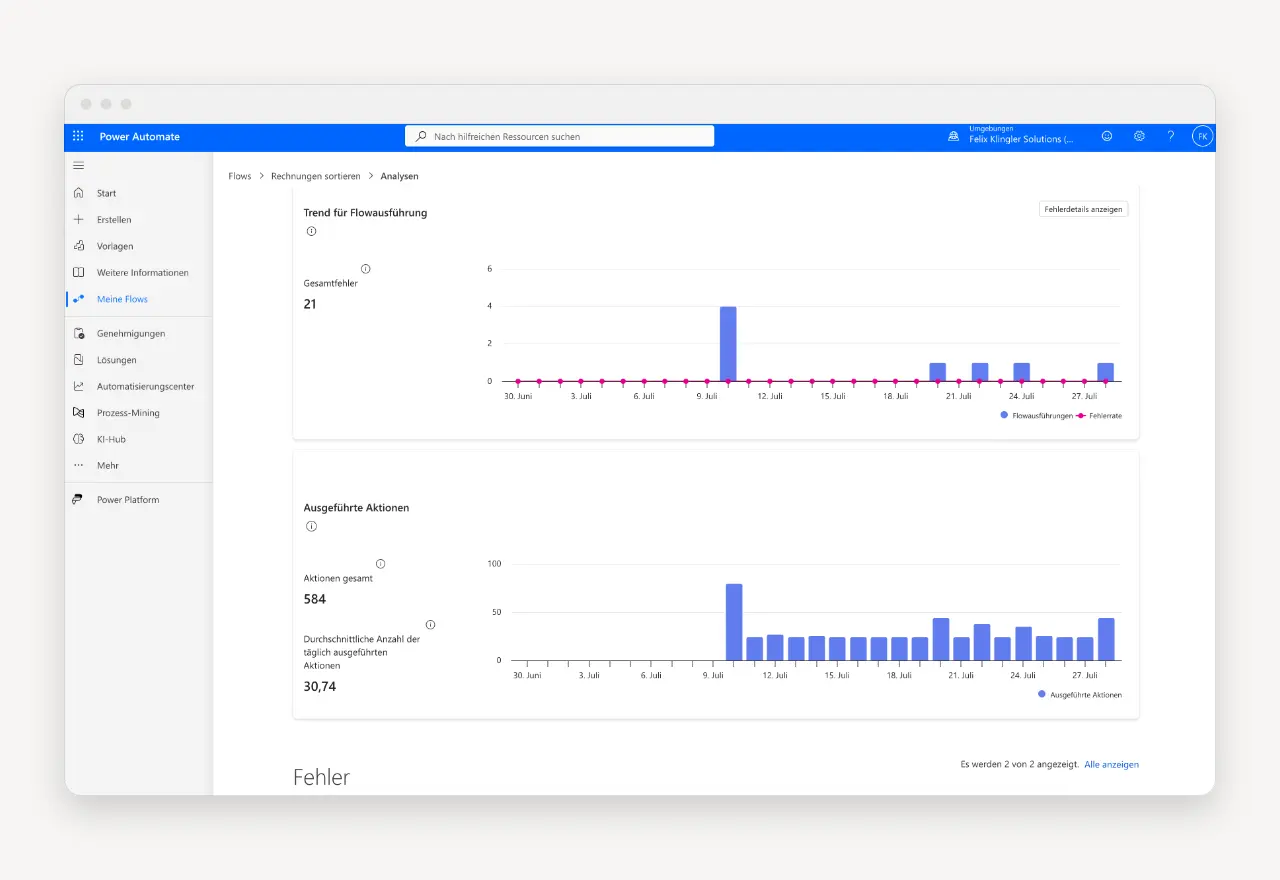Click the Prozess-Mining icon
Image resolution: width=1280 pixels, height=880 pixels.
click(78, 413)
